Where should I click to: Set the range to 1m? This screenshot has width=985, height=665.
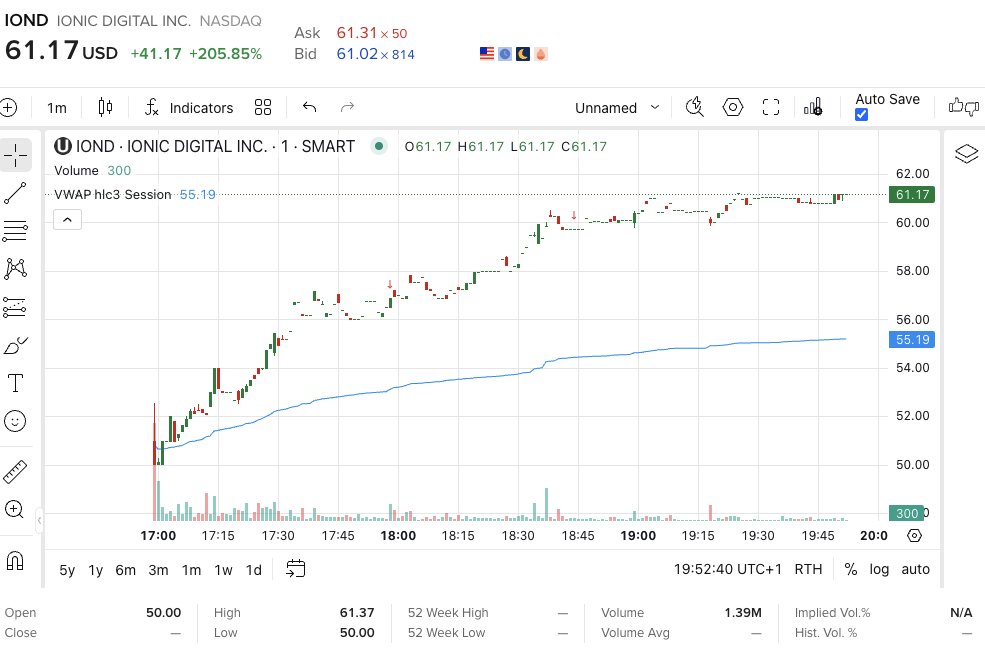click(x=192, y=570)
